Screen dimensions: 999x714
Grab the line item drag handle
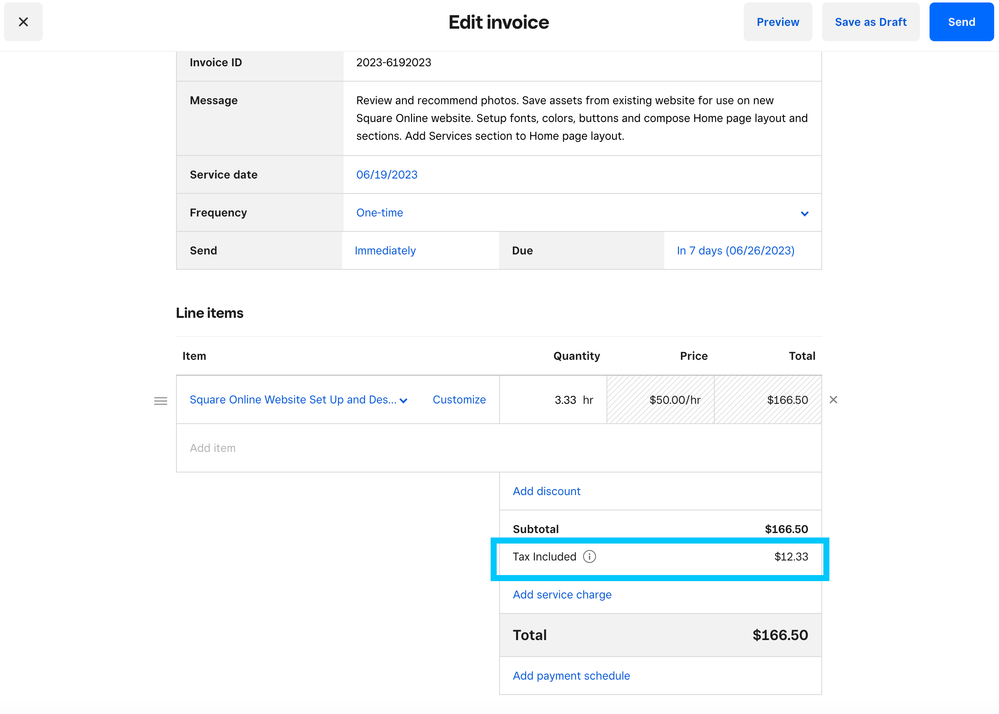[160, 400]
